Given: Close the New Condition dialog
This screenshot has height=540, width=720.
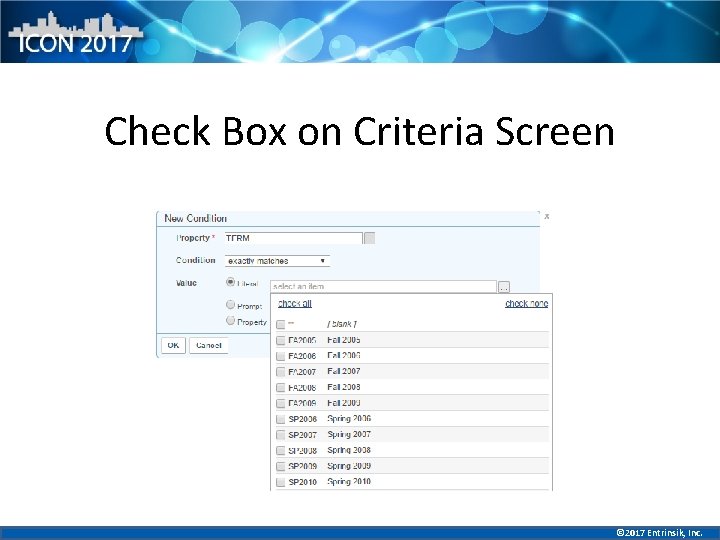Looking at the screenshot, I should click(546, 216).
